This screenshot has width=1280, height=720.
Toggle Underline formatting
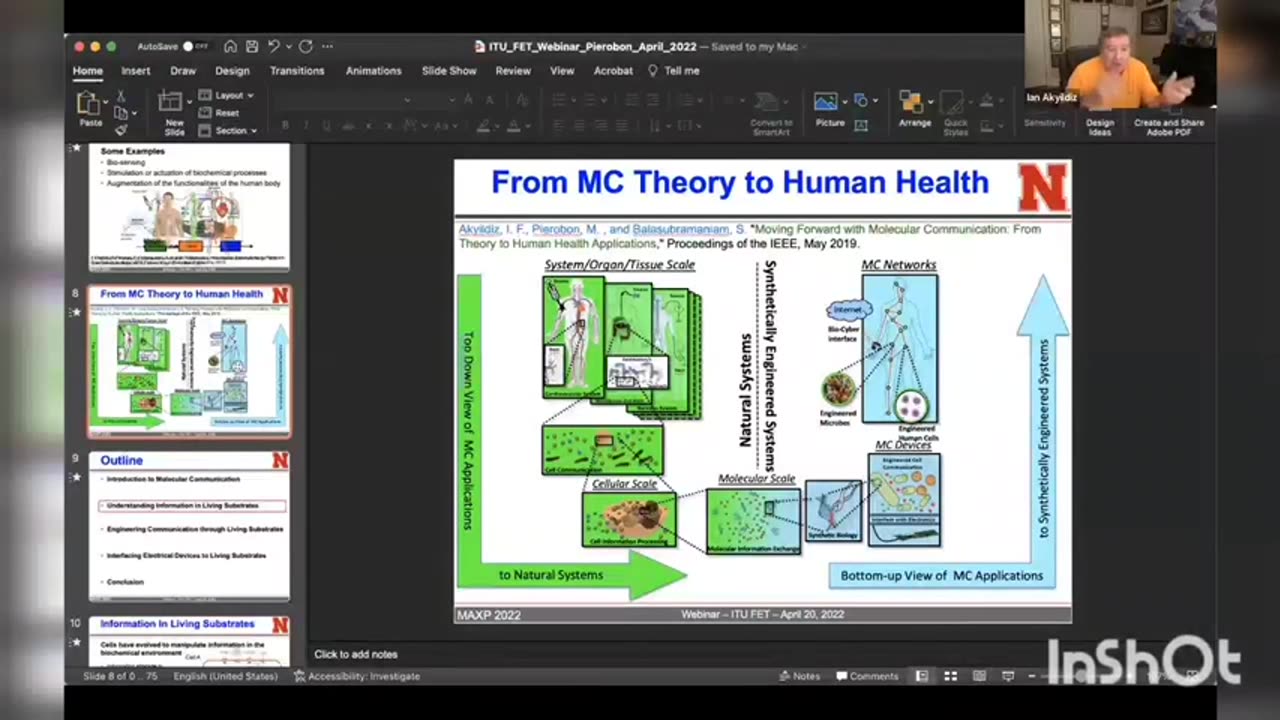tap(326, 125)
